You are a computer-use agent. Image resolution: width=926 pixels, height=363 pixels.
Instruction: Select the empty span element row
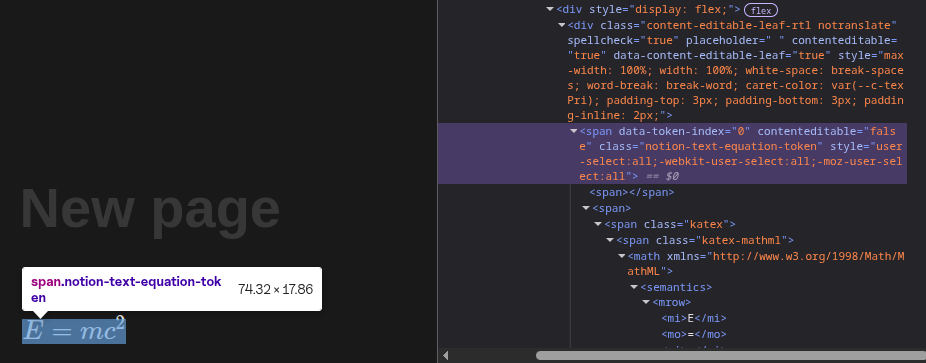pos(632,192)
